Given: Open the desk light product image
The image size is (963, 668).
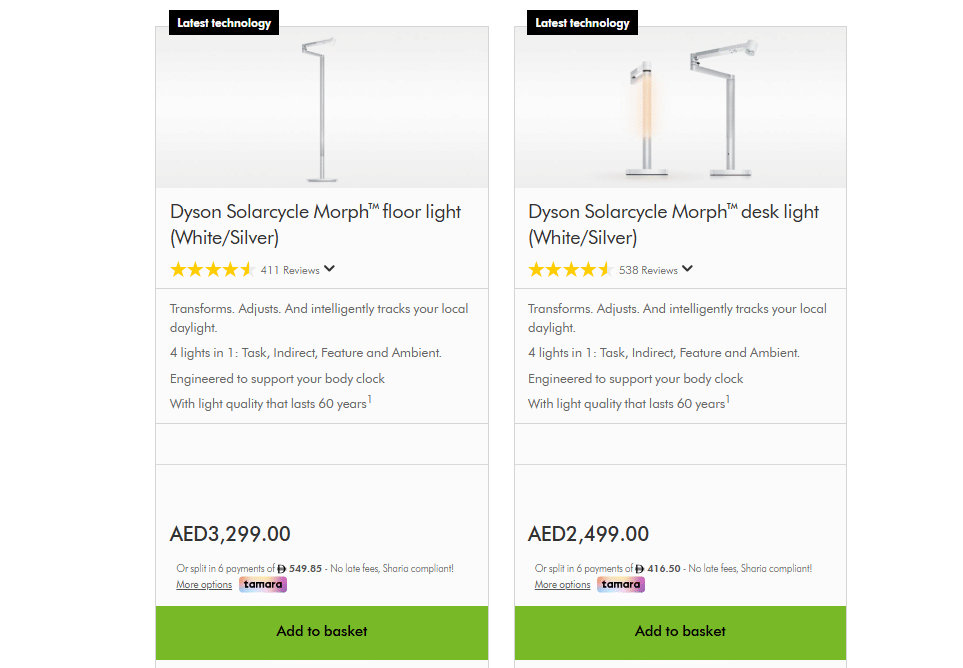Looking at the screenshot, I should click(680, 108).
